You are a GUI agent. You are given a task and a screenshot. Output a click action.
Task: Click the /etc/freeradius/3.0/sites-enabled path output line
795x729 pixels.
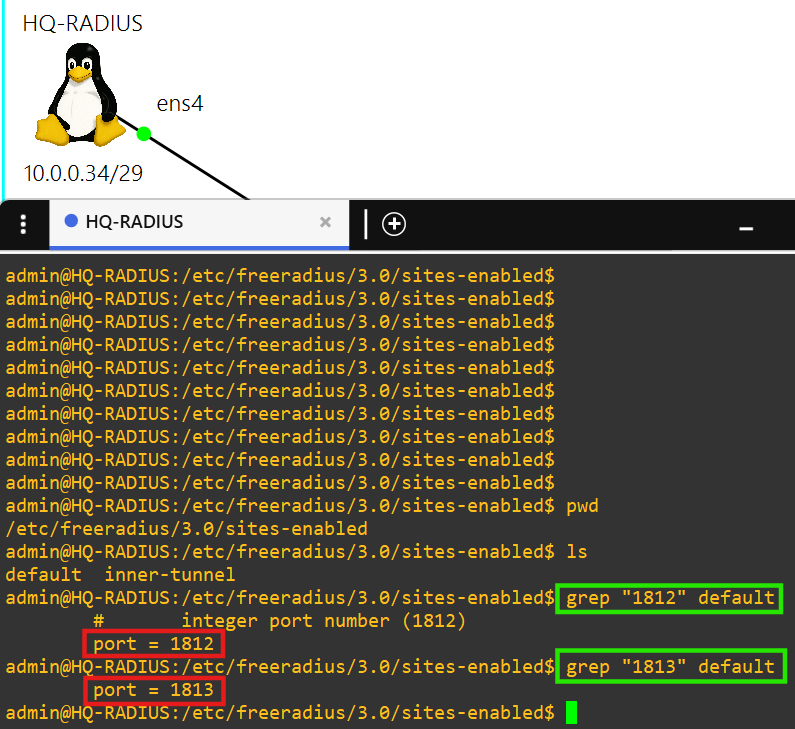coord(186,529)
